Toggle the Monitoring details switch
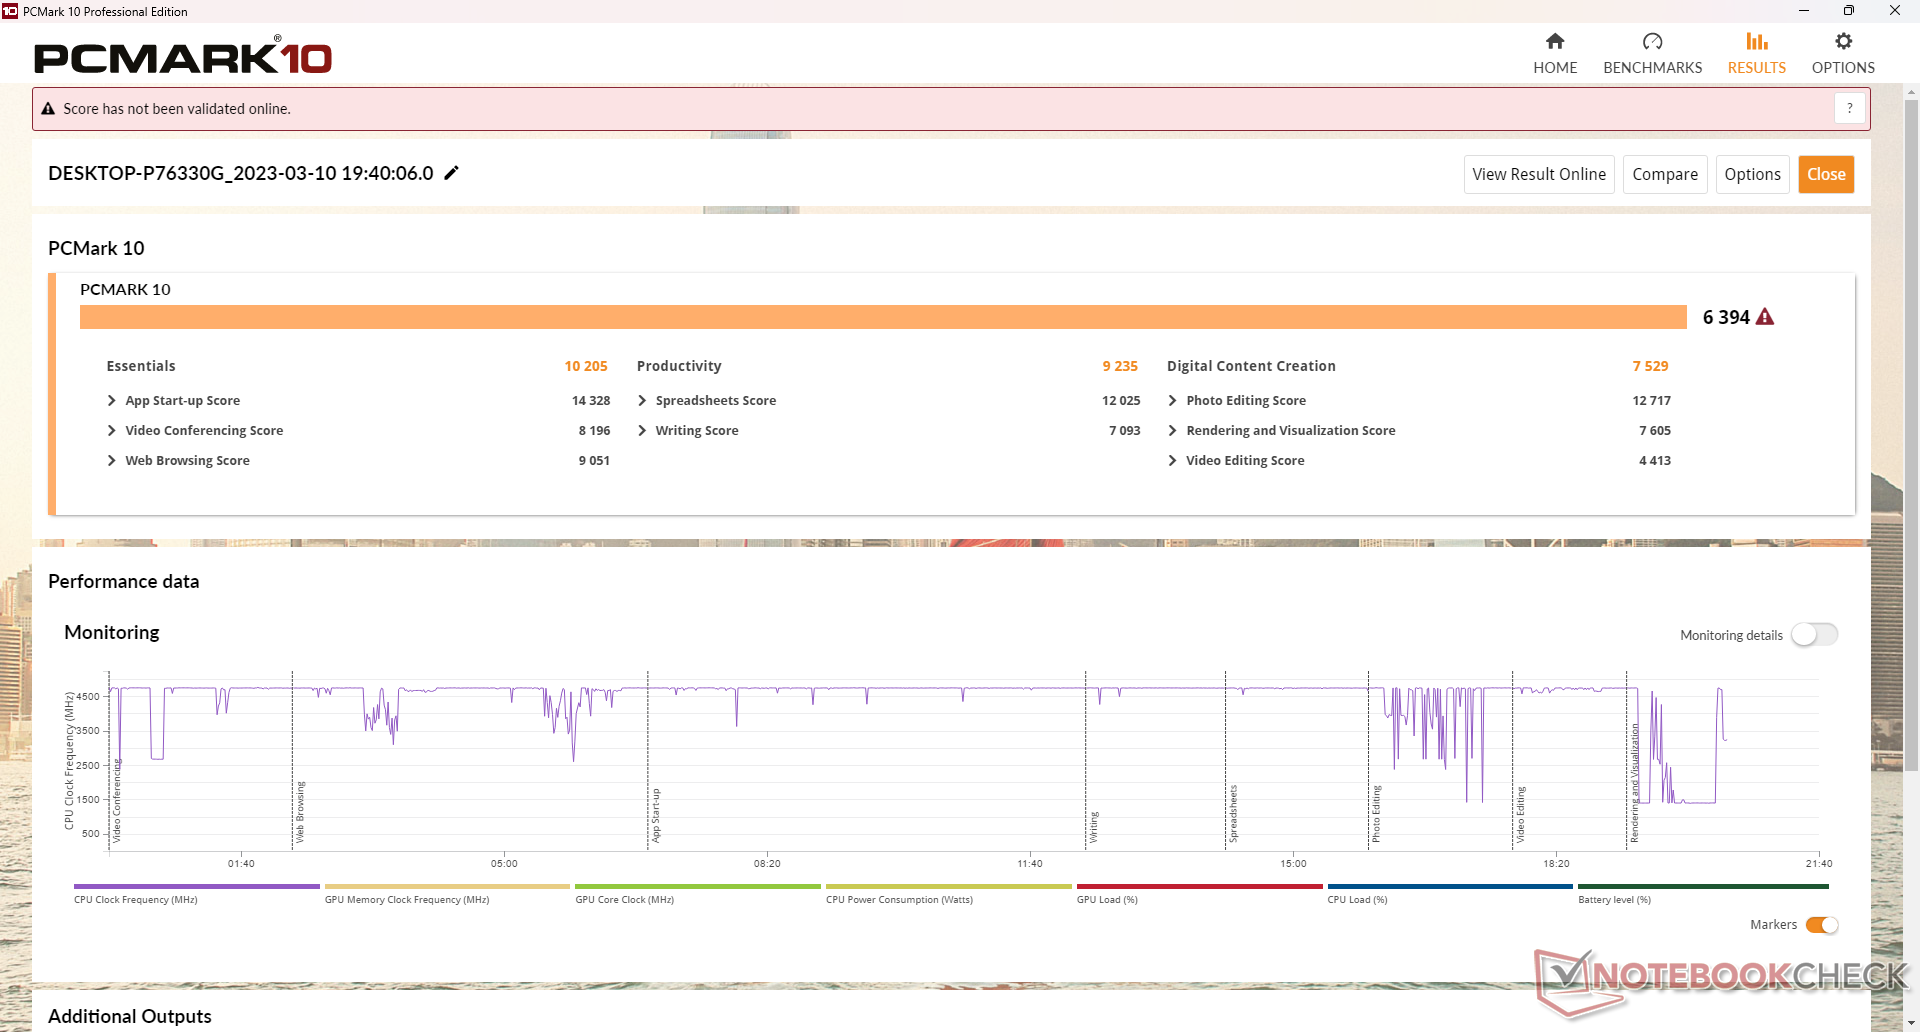 click(1814, 635)
